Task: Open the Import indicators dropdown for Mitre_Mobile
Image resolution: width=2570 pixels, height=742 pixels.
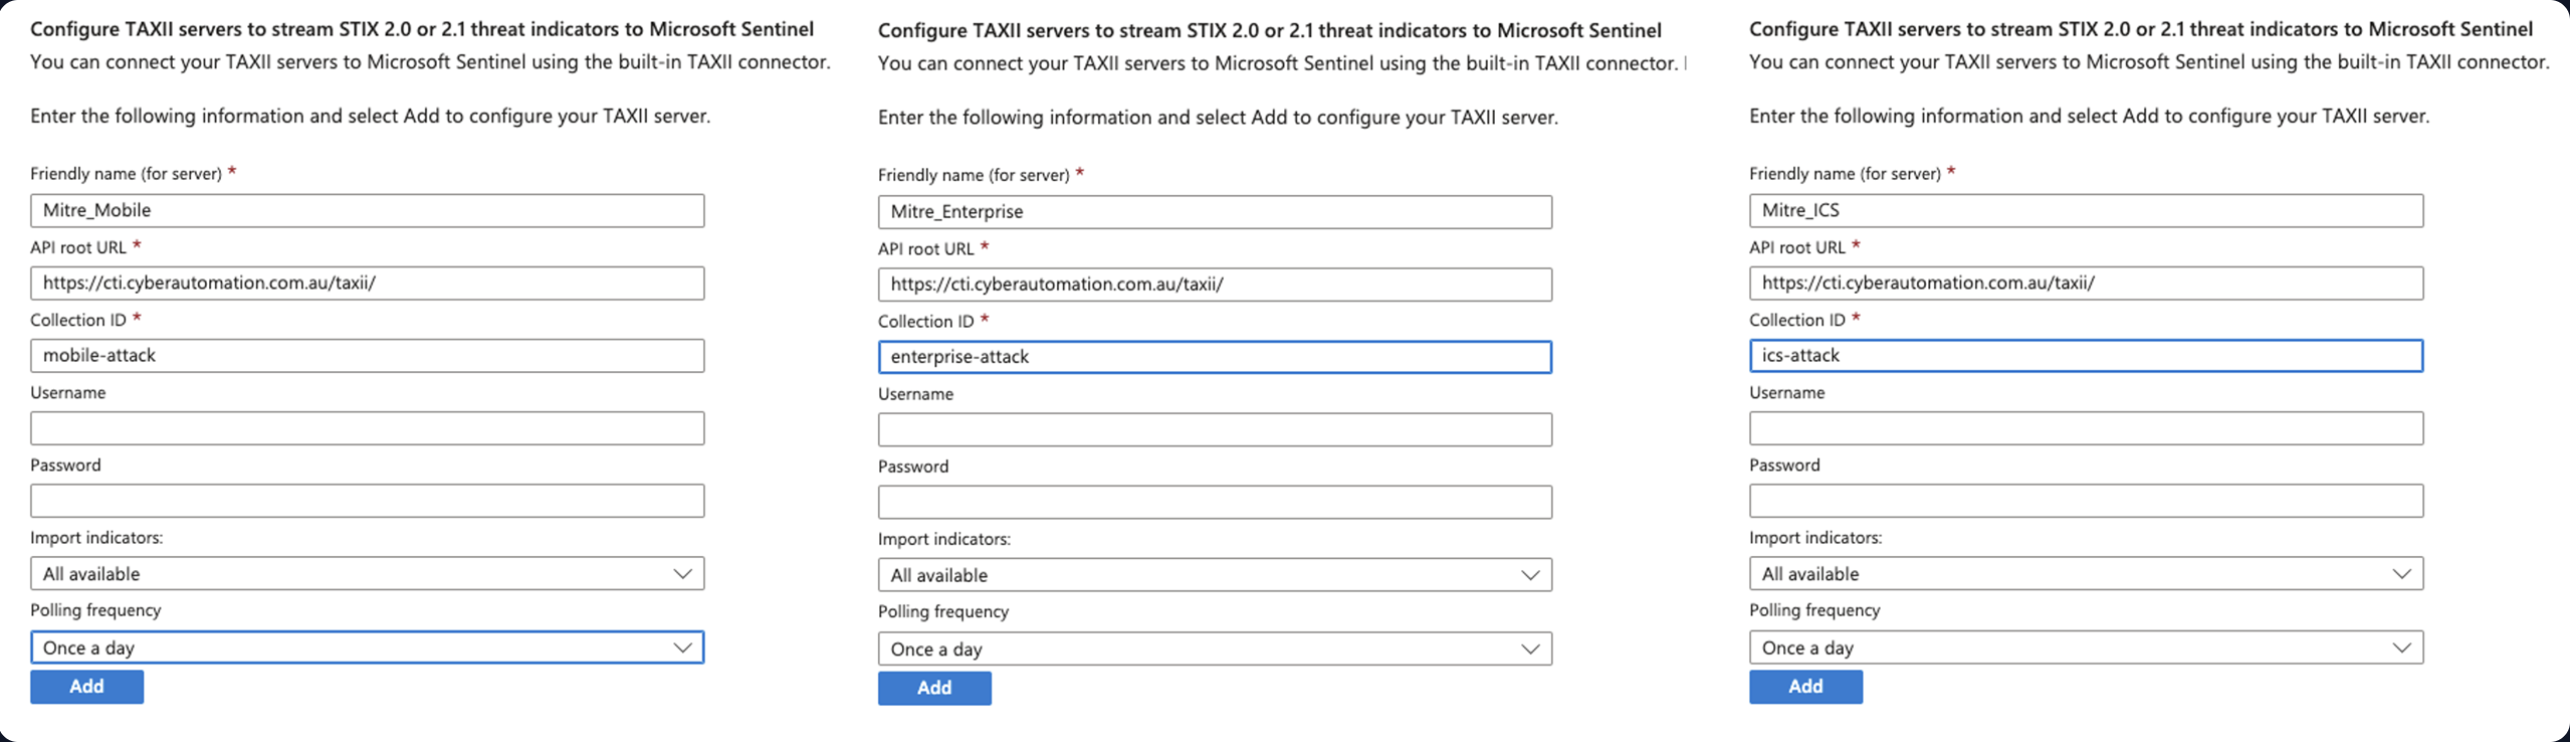Action: click(368, 573)
